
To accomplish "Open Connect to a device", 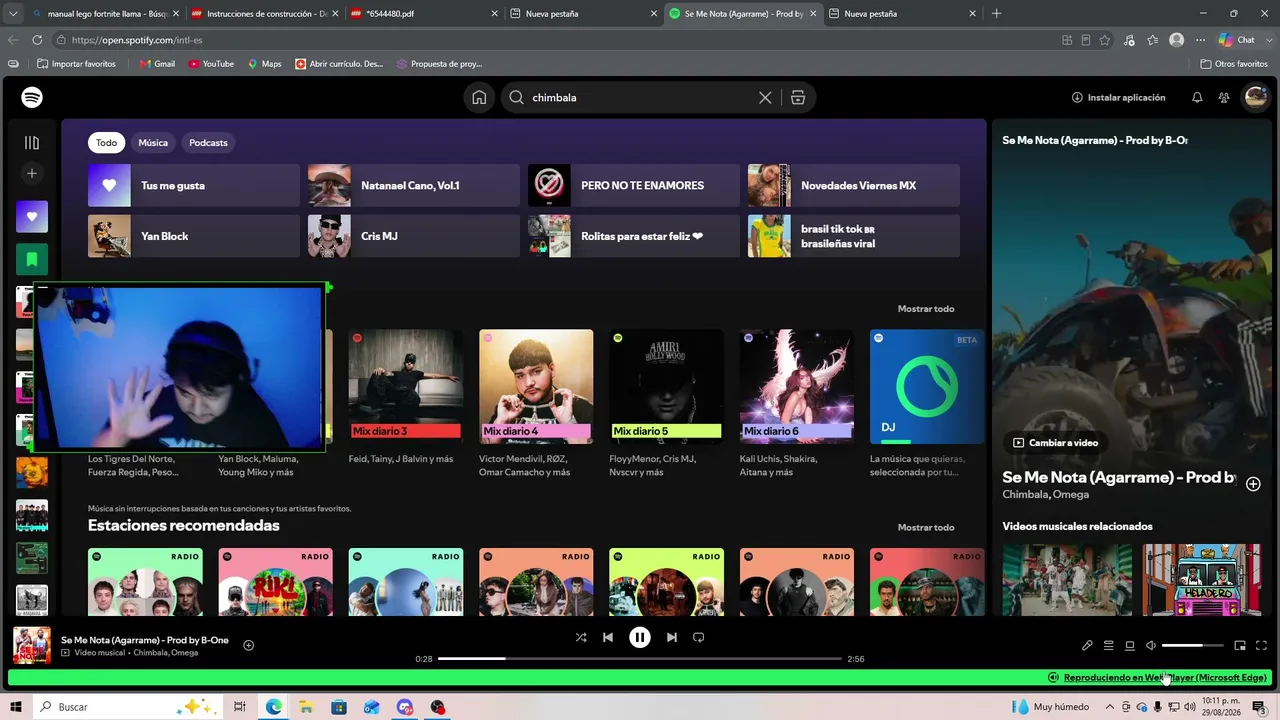I will point(1130,646).
